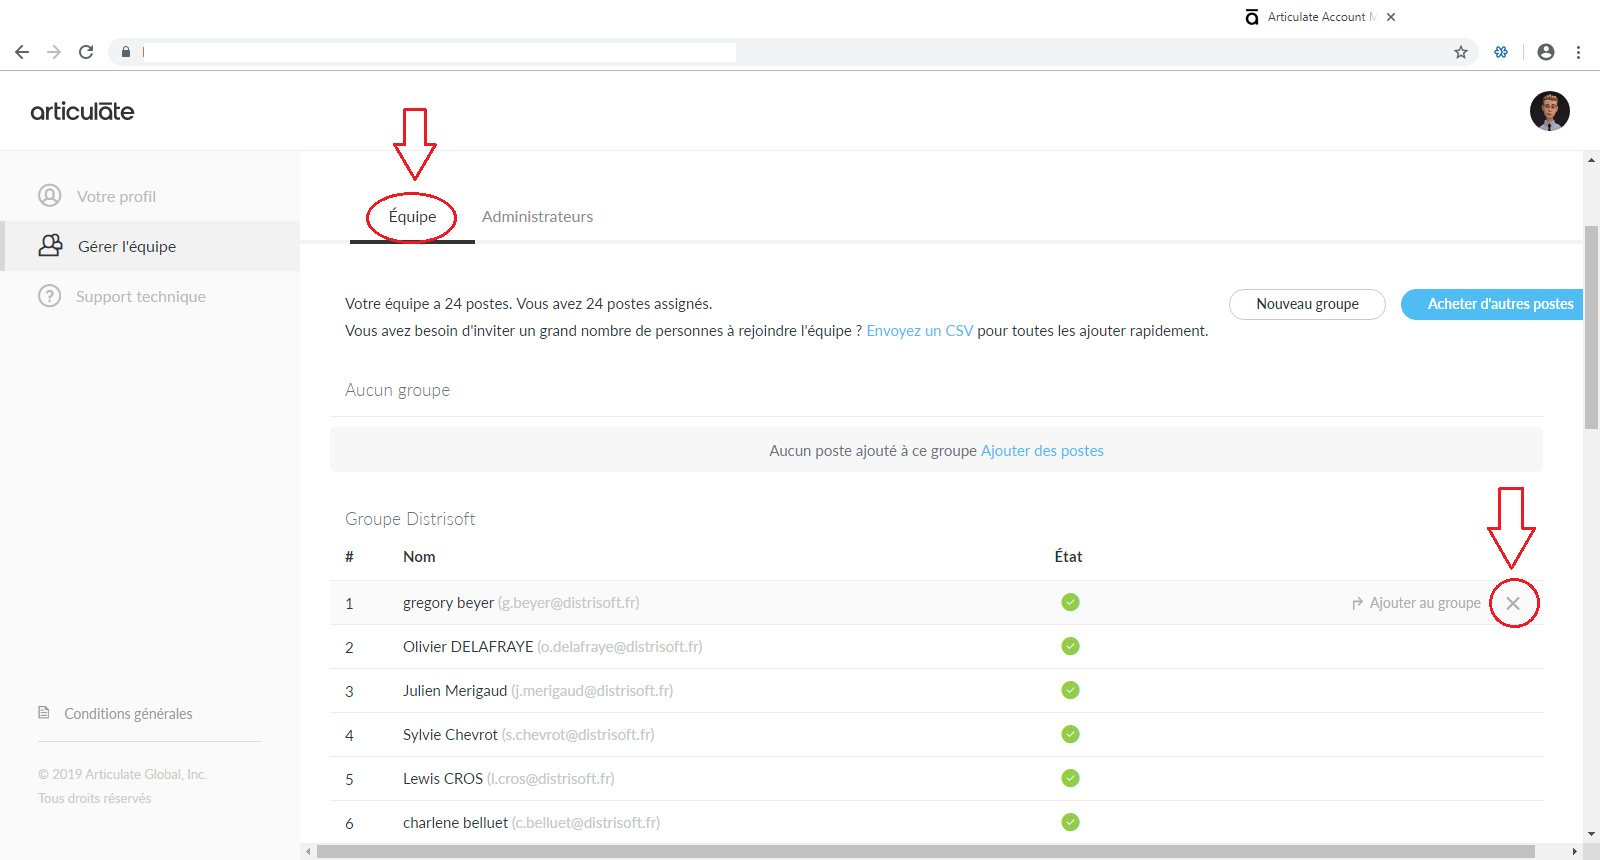Click charlene belluet's green status checkmark
This screenshot has height=860, width=1600.
click(x=1070, y=822)
